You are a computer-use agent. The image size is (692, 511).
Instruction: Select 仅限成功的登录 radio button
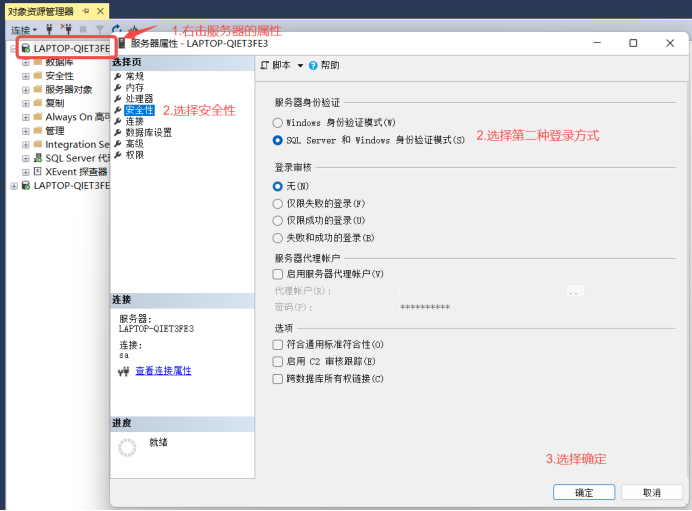278,221
